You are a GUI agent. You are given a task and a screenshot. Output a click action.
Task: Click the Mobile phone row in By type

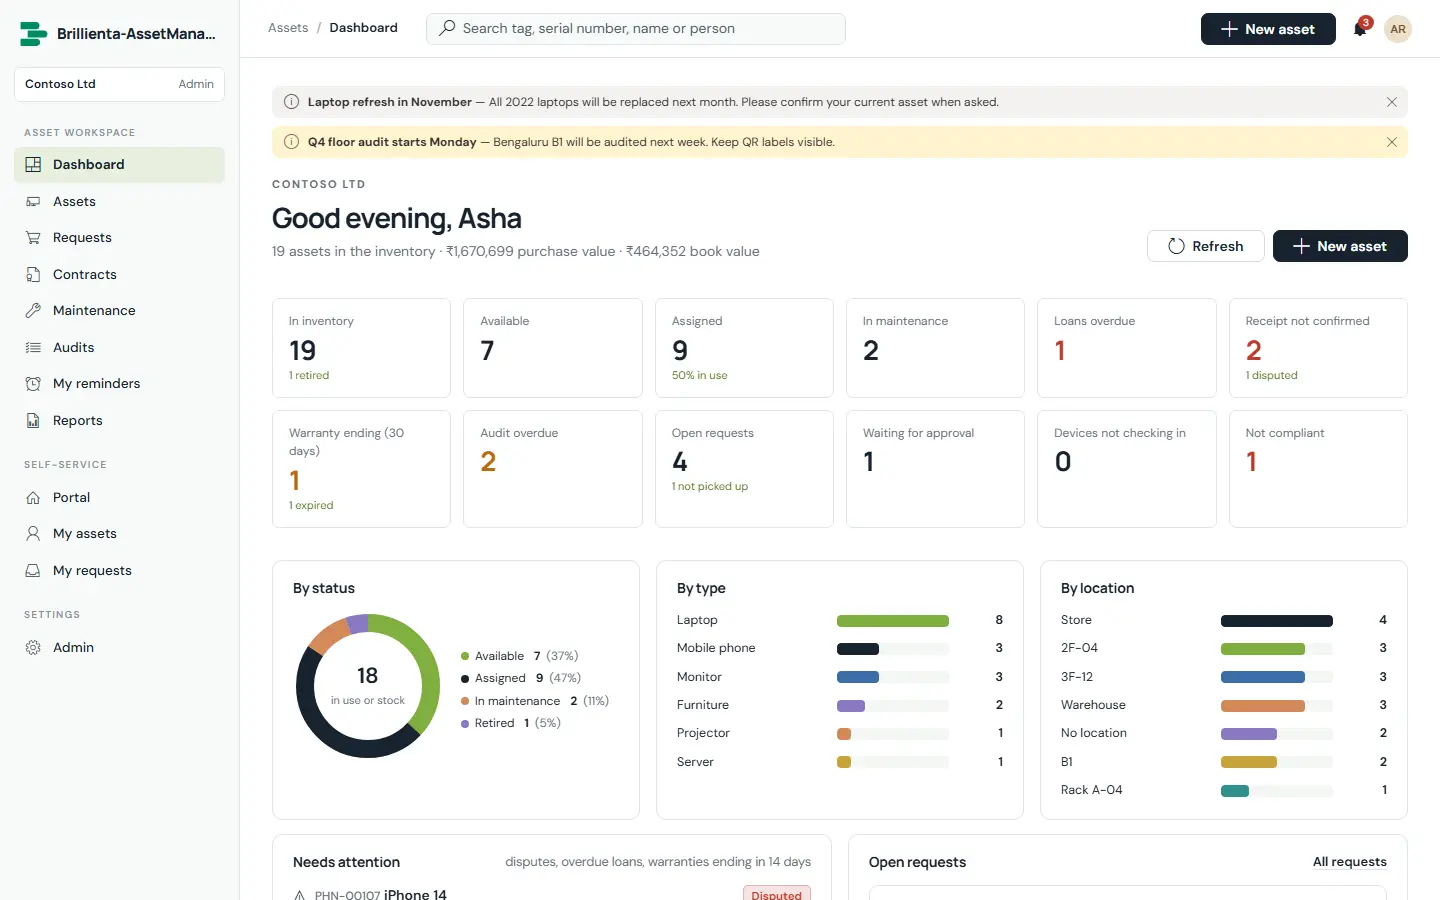click(x=840, y=648)
